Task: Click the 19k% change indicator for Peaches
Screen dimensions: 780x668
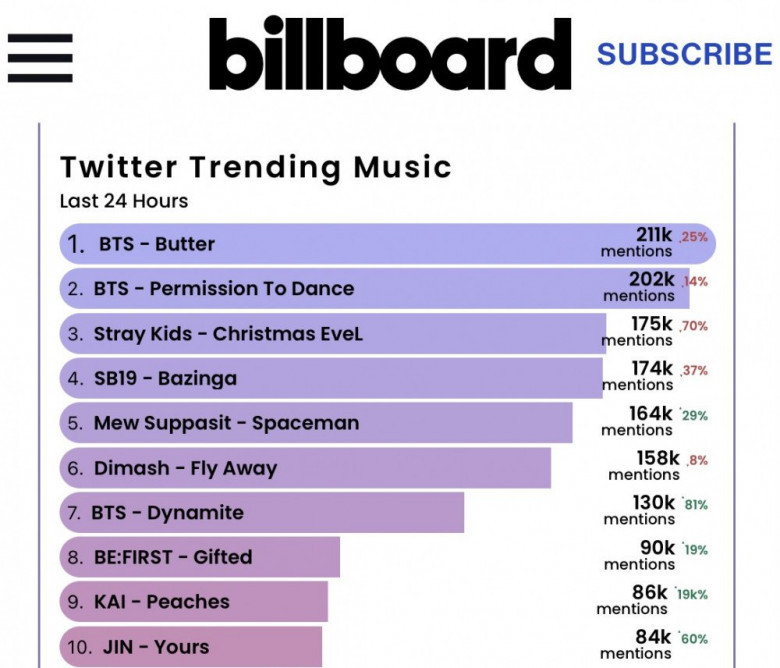Action: (692, 594)
